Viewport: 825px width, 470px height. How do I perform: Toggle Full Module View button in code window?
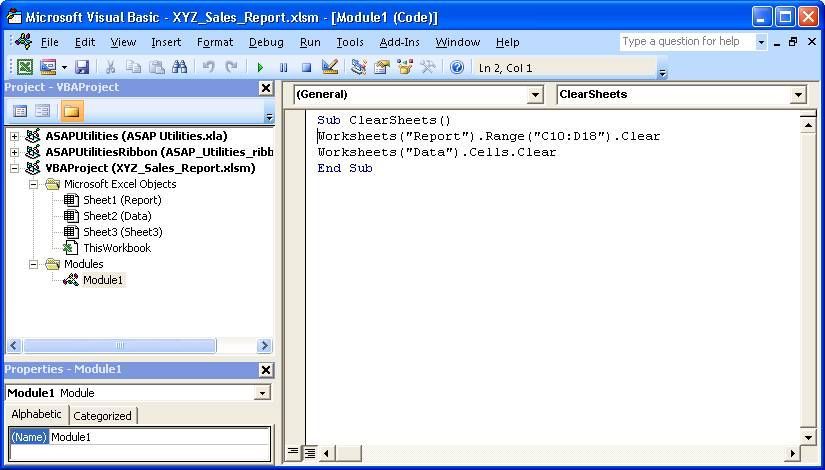point(310,452)
